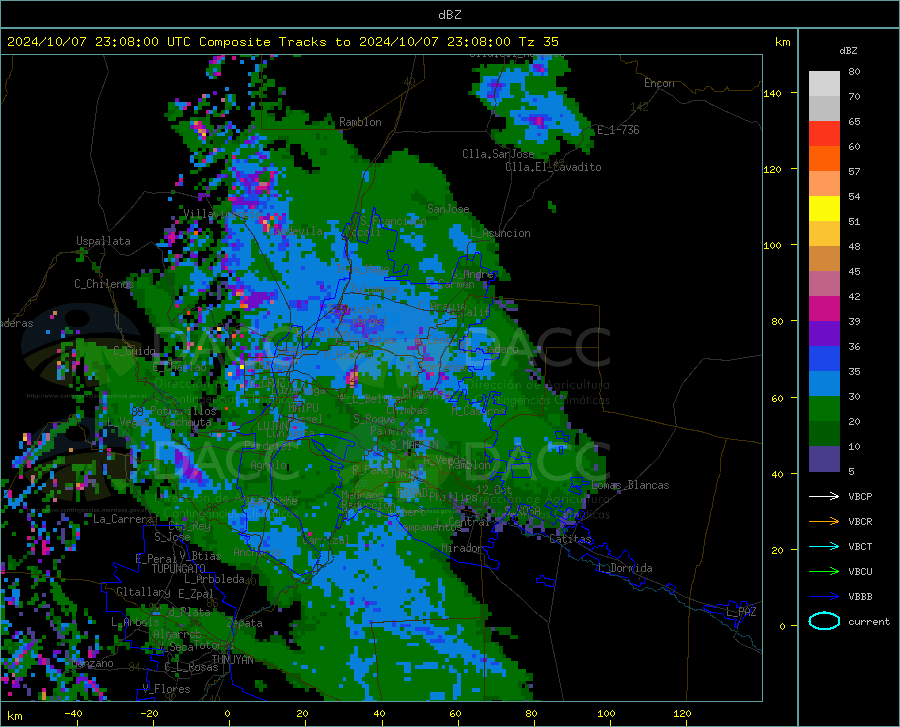Click the L_Dormida label
The height and width of the screenshot is (727, 900).
click(x=624, y=568)
